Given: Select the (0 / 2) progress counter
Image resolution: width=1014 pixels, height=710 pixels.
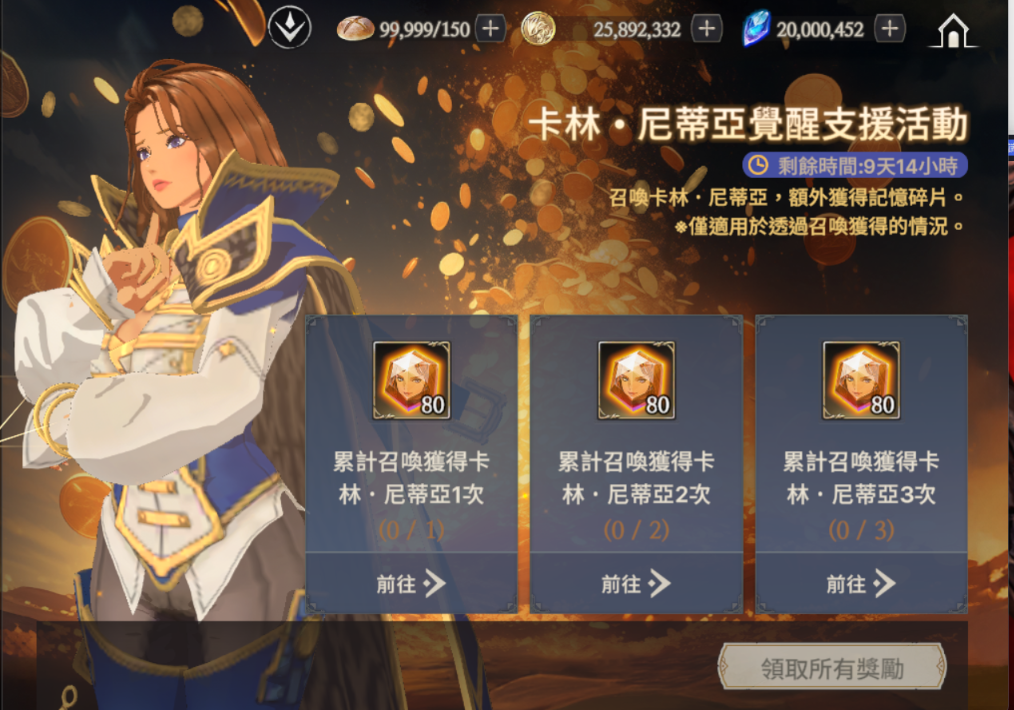Looking at the screenshot, I should [x=636, y=530].
